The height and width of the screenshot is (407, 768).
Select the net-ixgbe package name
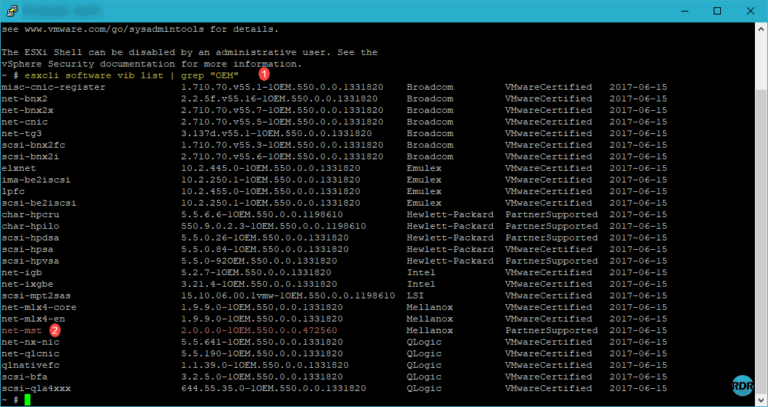[27, 284]
